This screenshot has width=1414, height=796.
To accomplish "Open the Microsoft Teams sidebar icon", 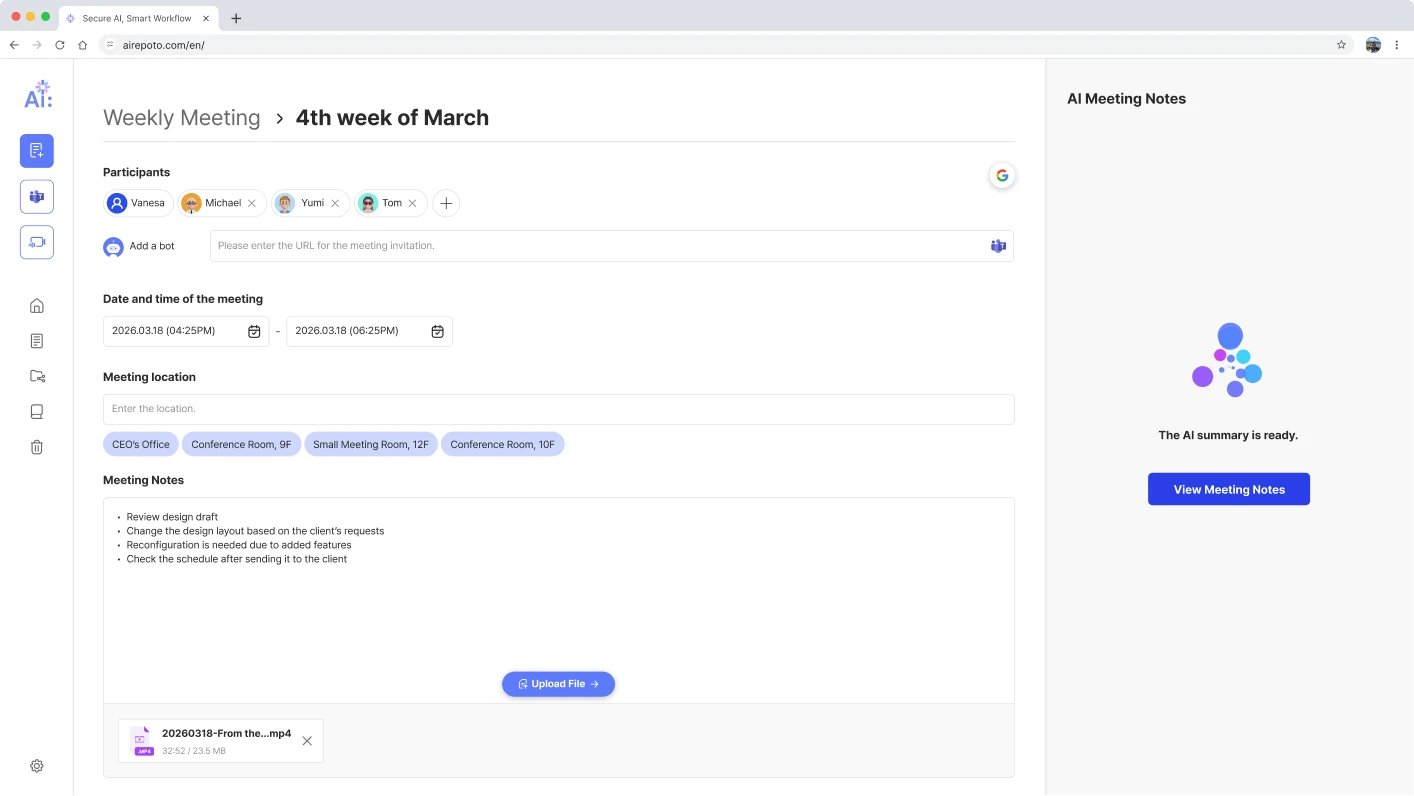I will click(x=37, y=197).
